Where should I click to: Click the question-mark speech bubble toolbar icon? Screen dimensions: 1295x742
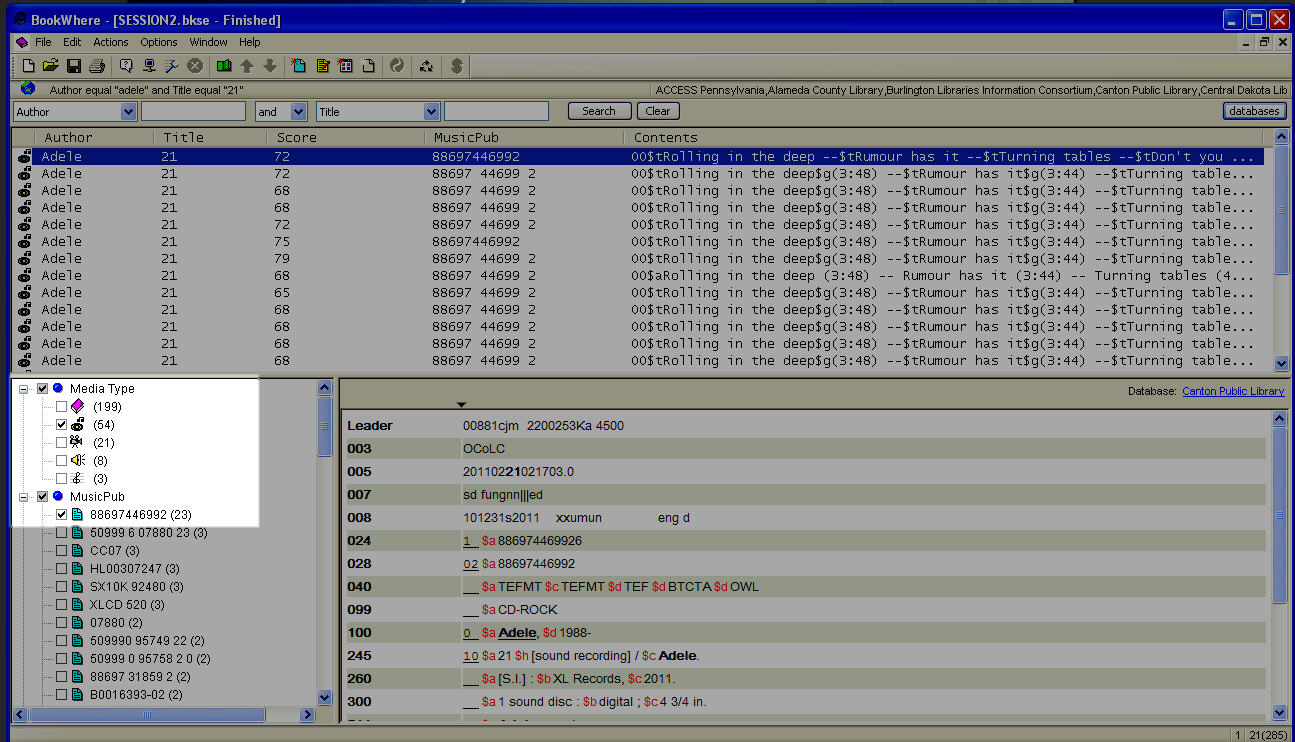[x=126, y=66]
